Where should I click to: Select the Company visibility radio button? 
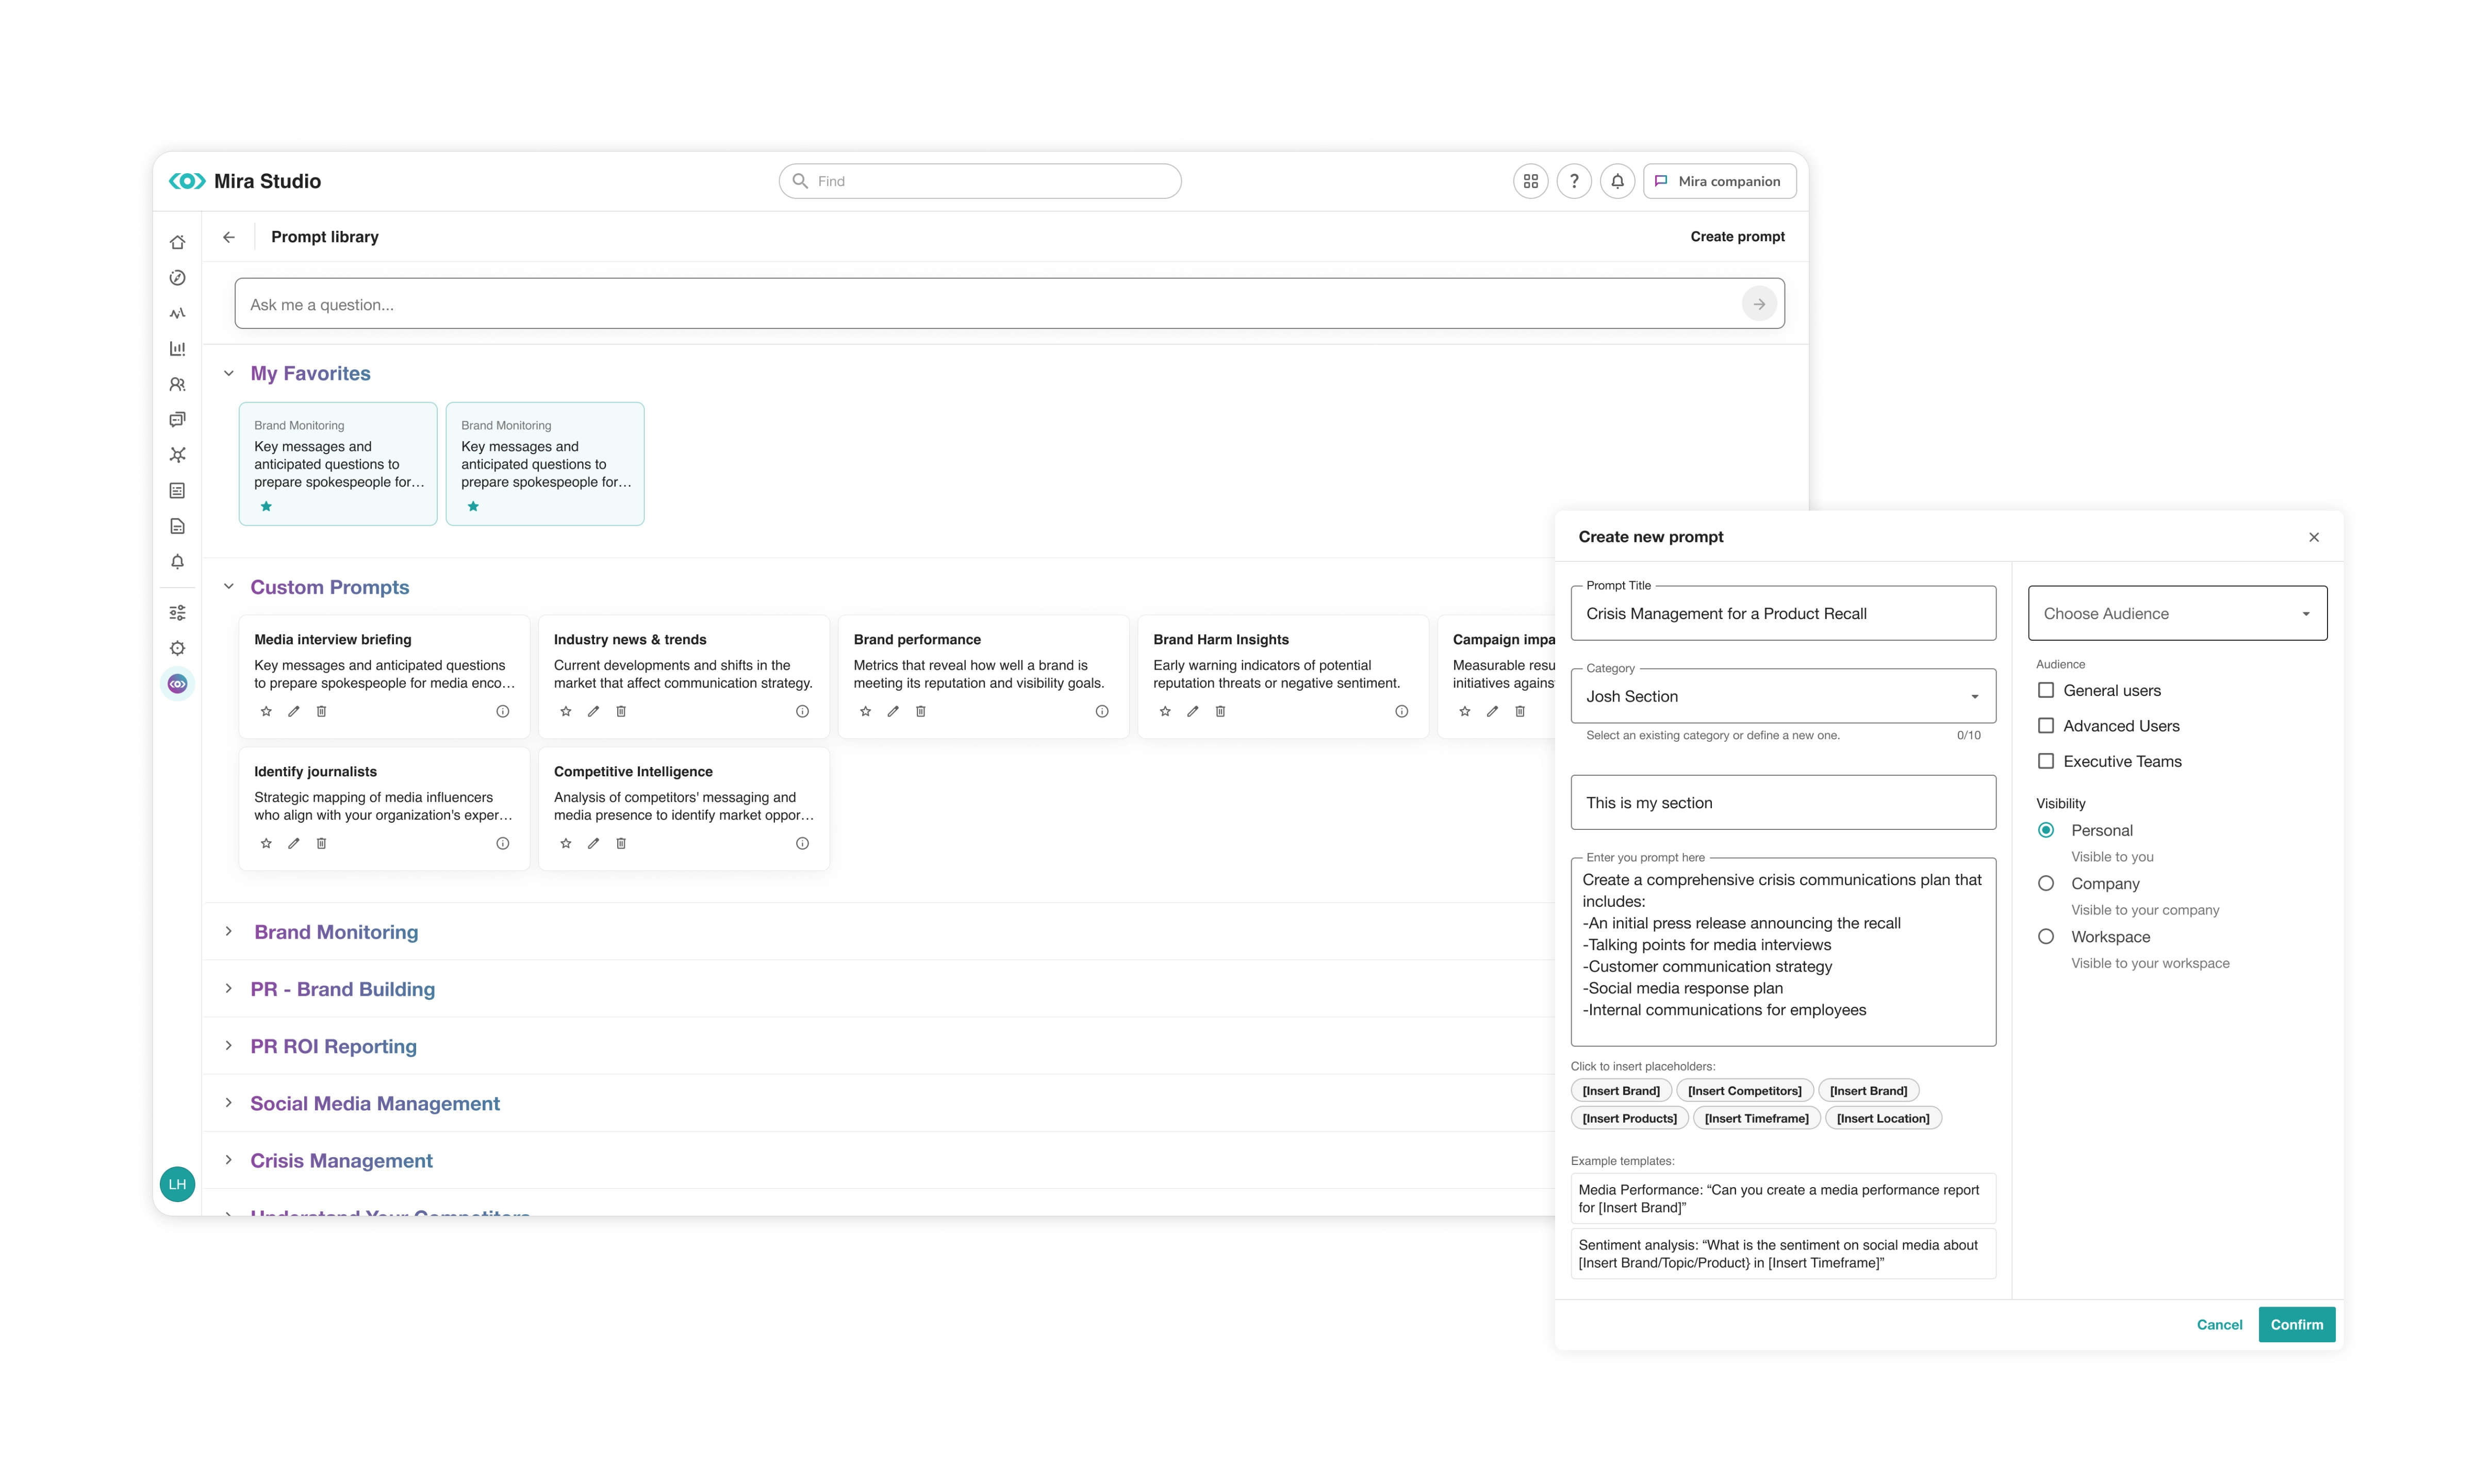pyautogui.click(x=2045, y=883)
